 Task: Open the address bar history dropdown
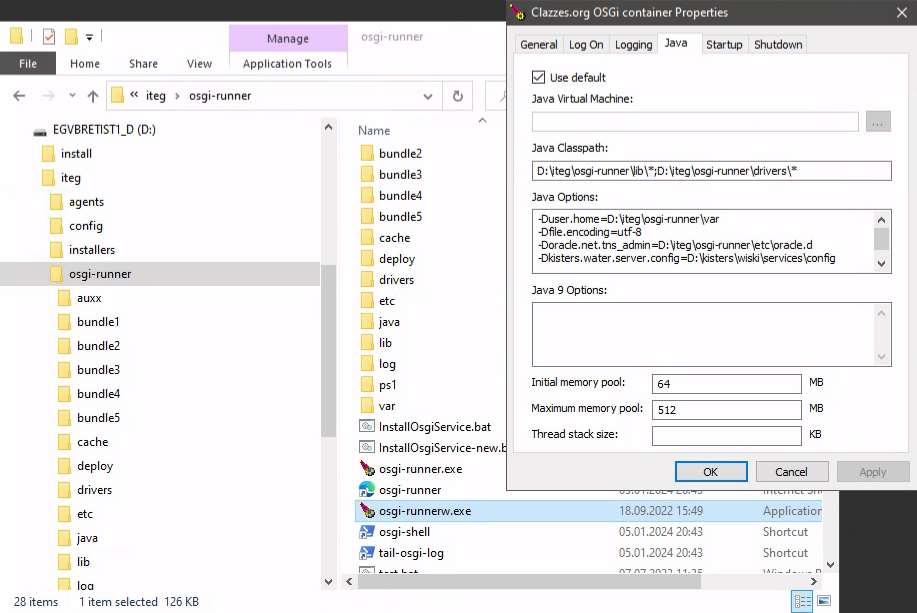(x=428, y=96)
